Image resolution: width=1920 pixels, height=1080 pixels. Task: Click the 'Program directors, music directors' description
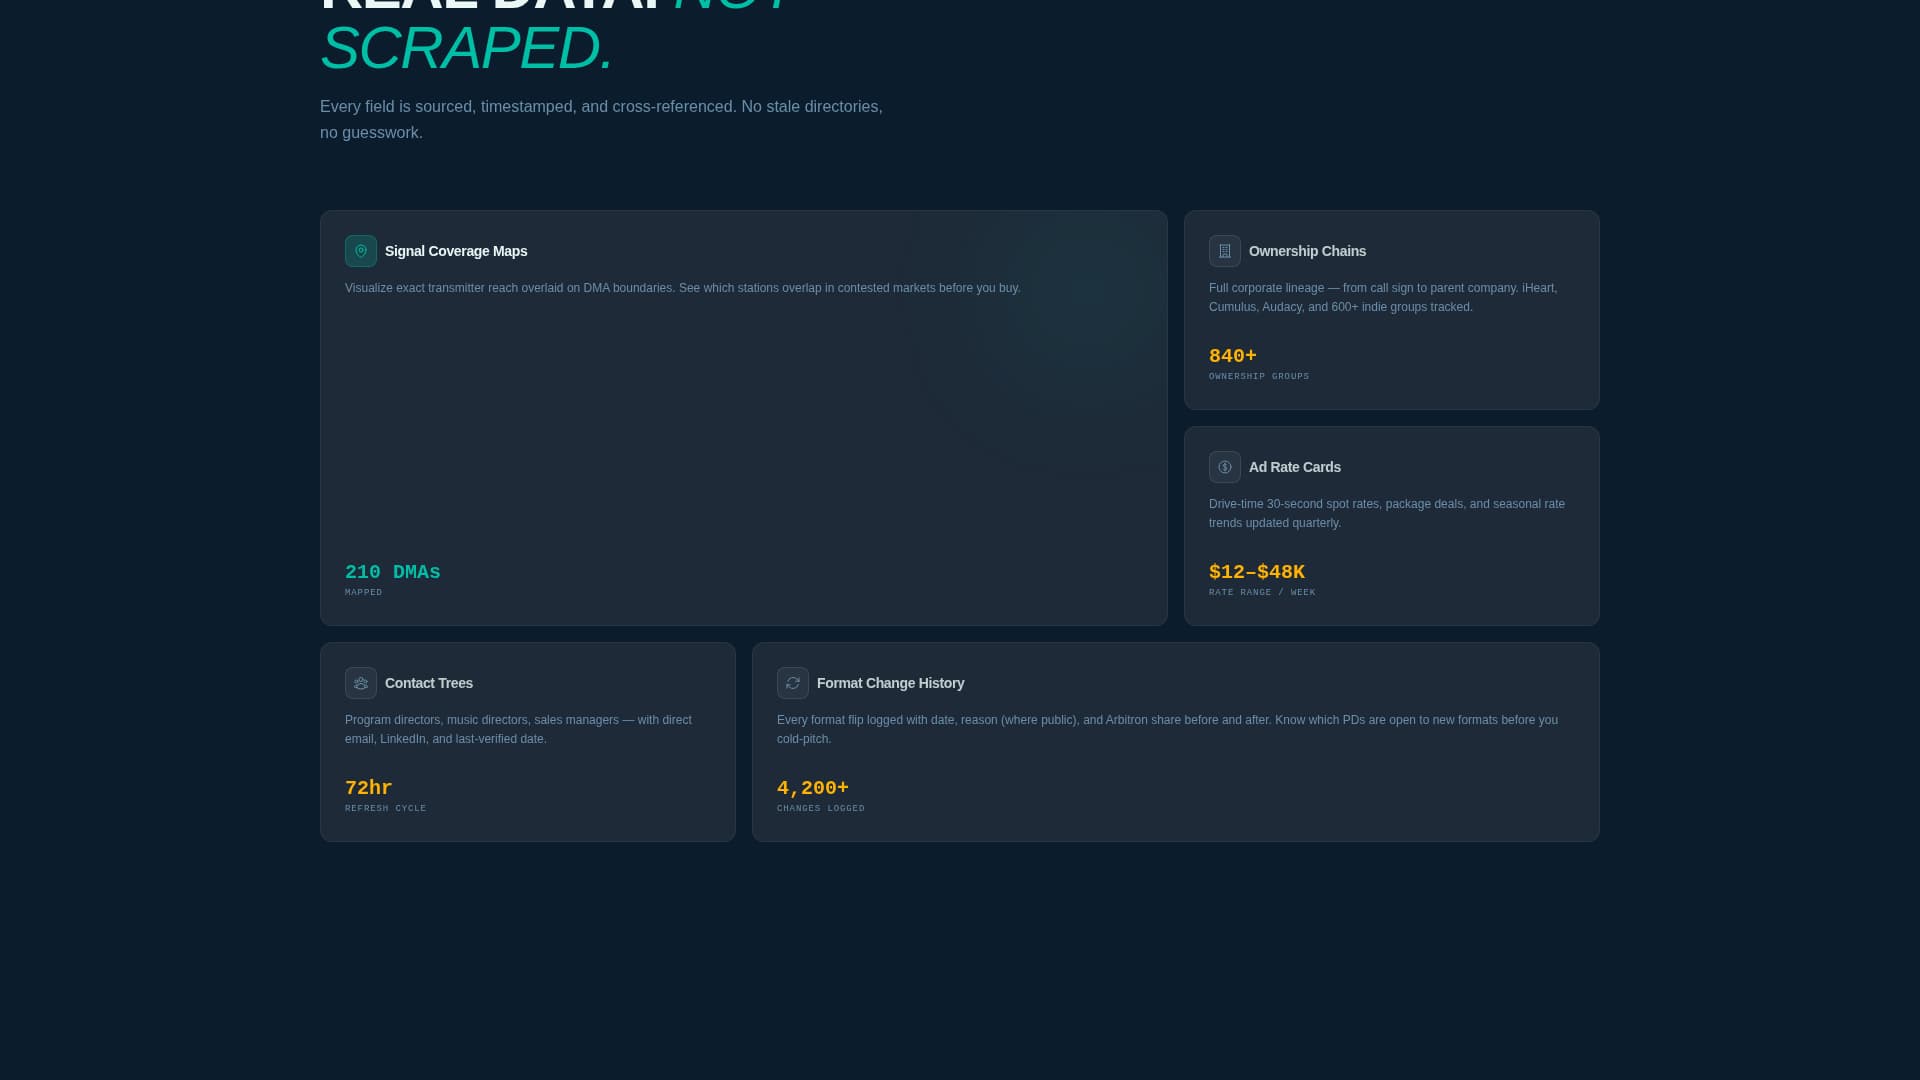coord(518,729)
